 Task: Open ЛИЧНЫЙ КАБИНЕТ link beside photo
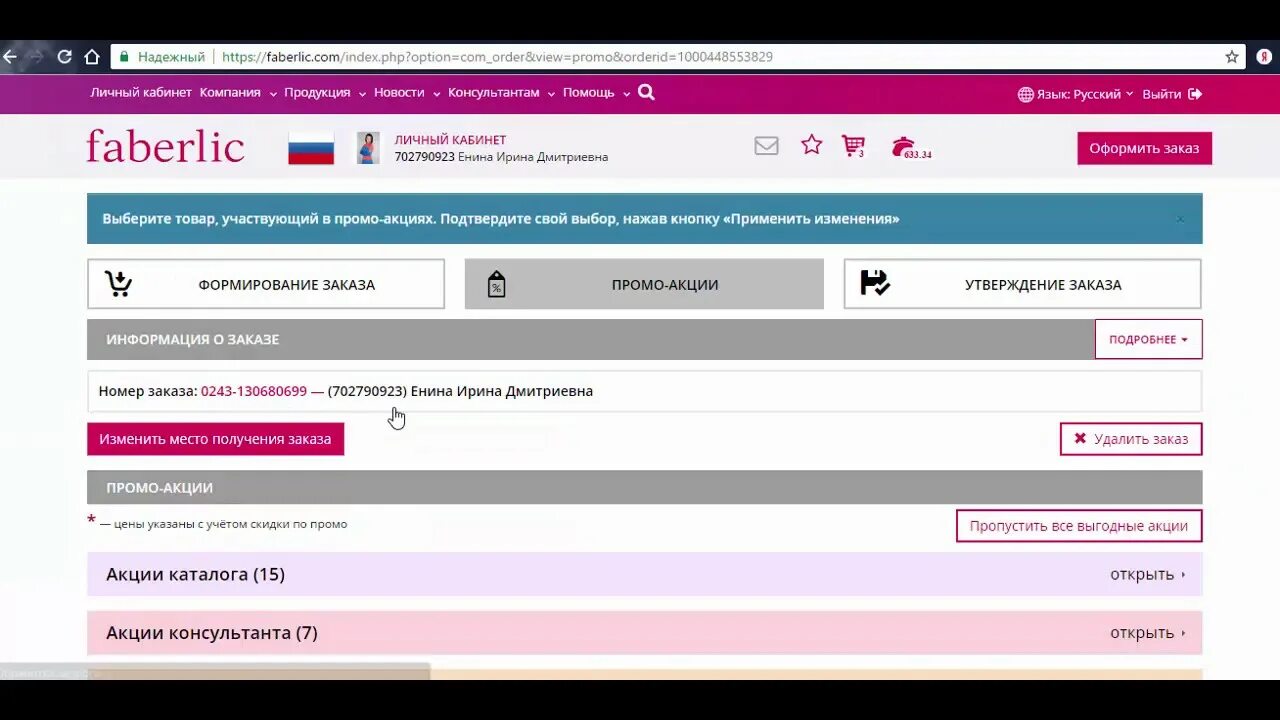[x=450, y=140]
